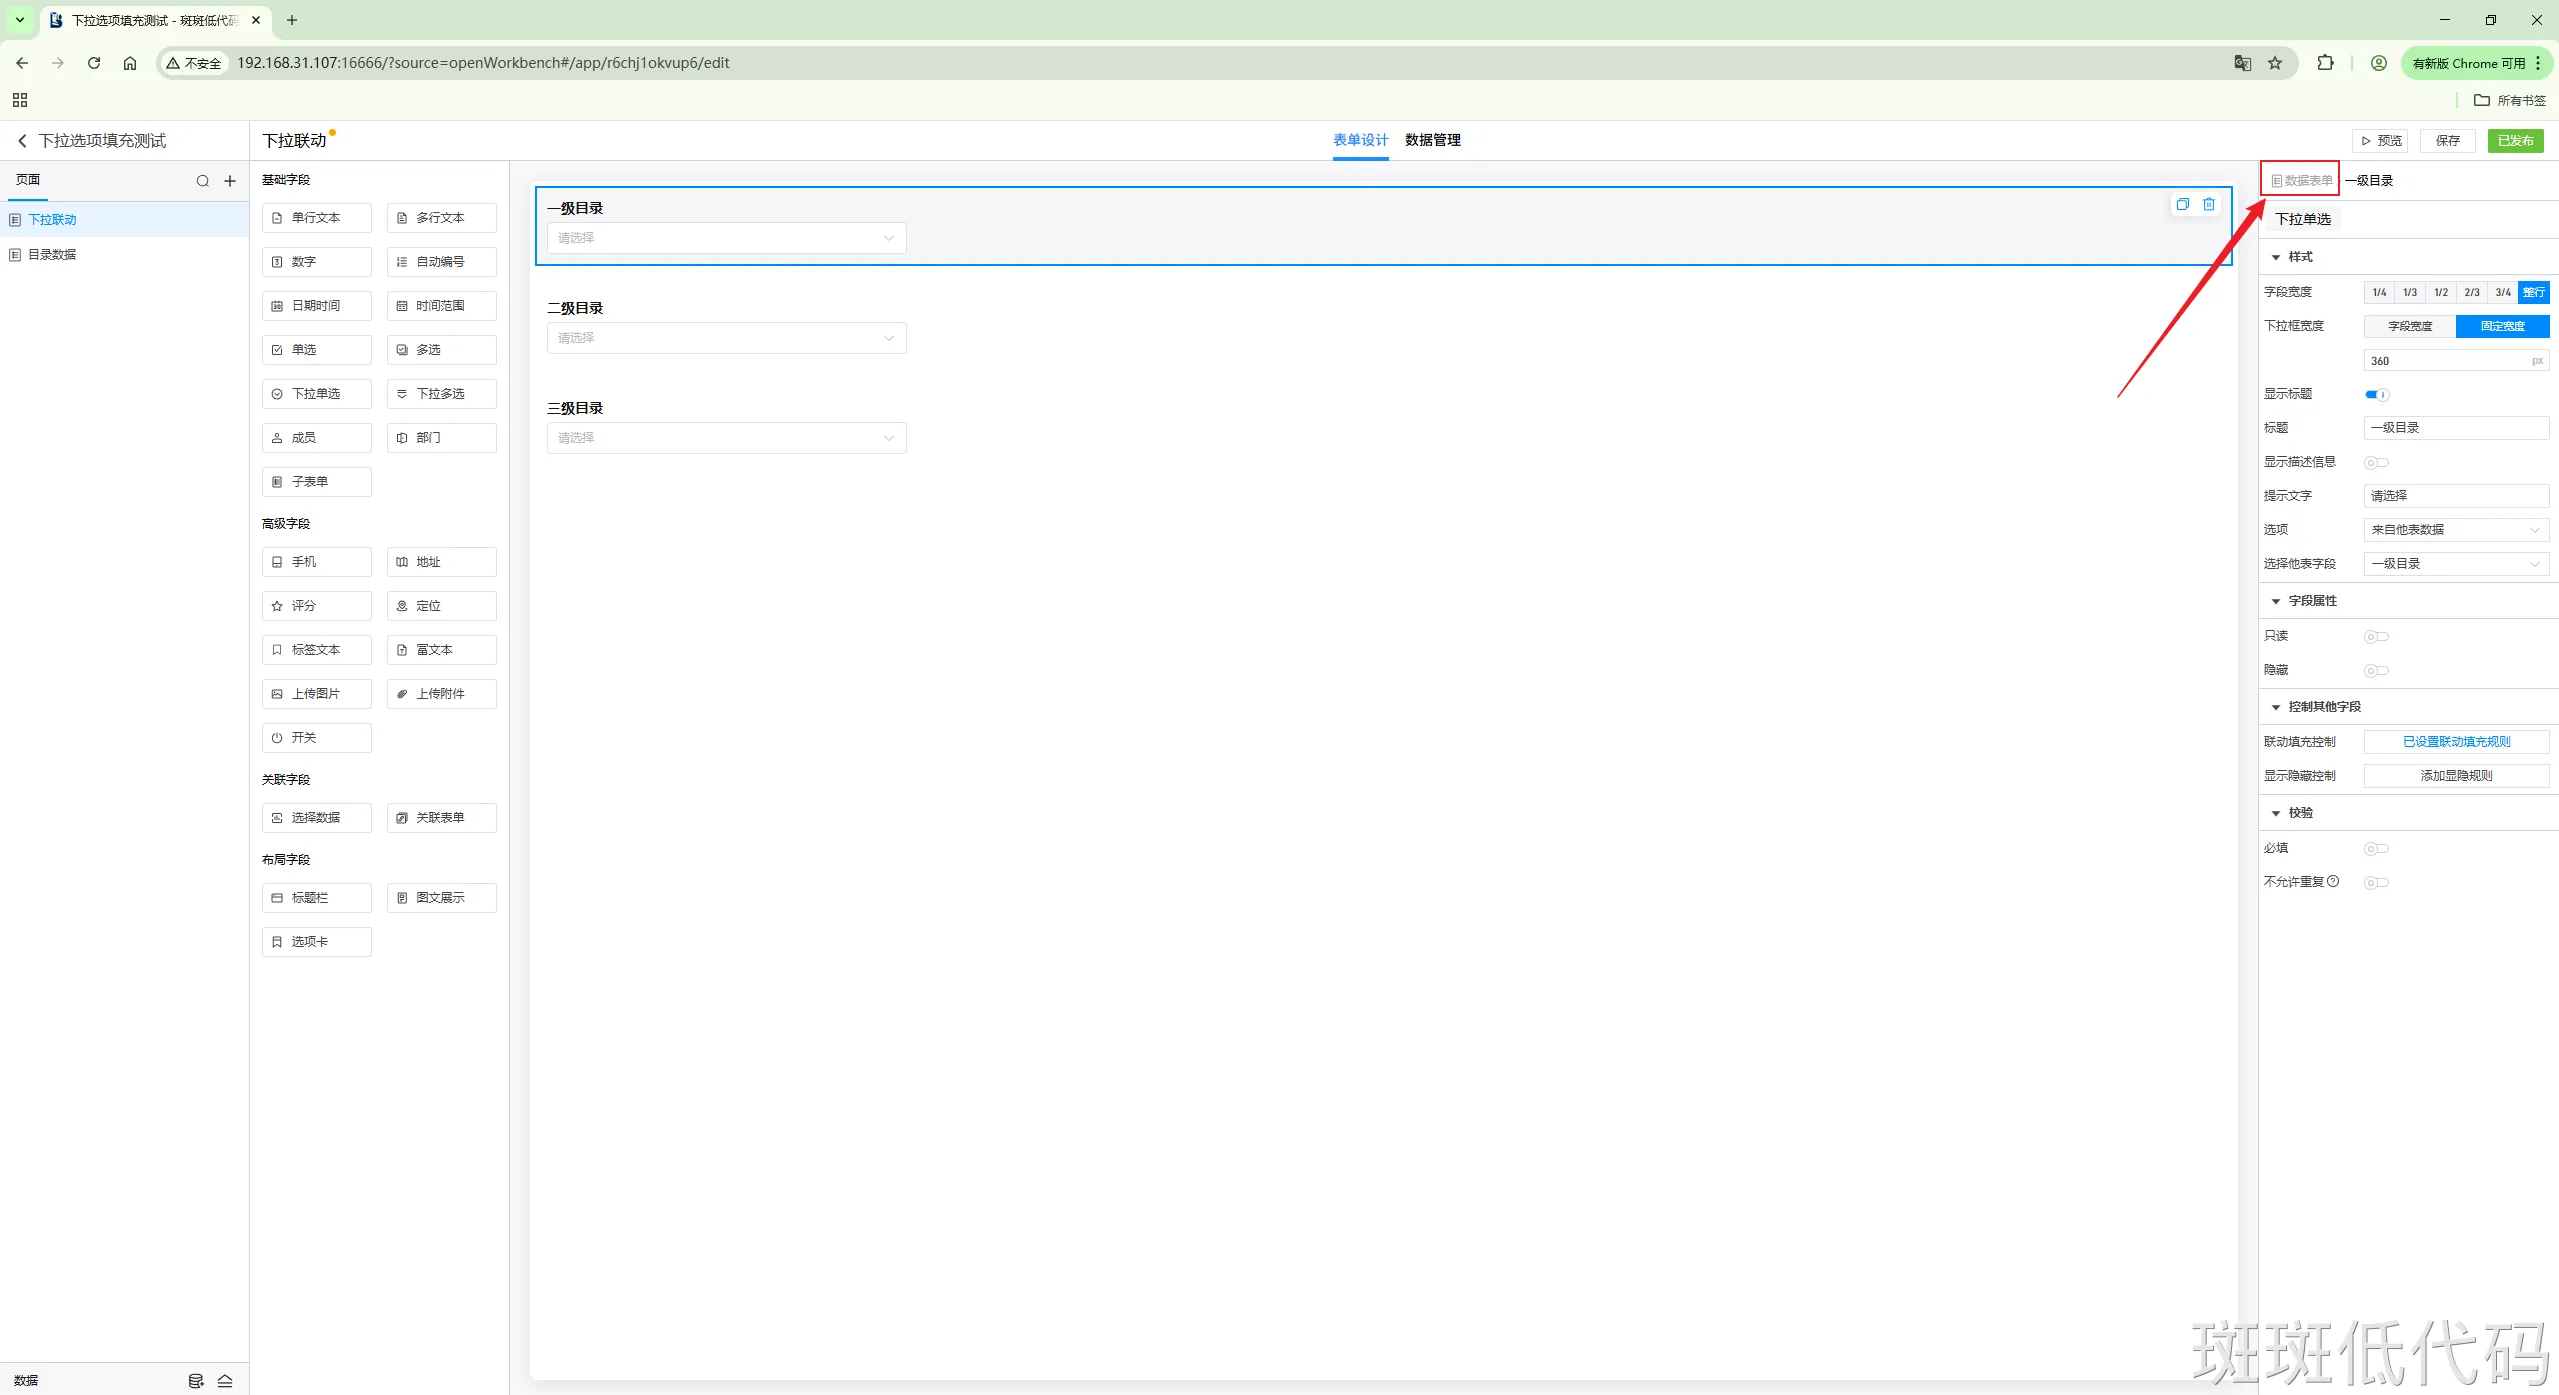Enable the 只读 toggle

[x=2376, y=637]
